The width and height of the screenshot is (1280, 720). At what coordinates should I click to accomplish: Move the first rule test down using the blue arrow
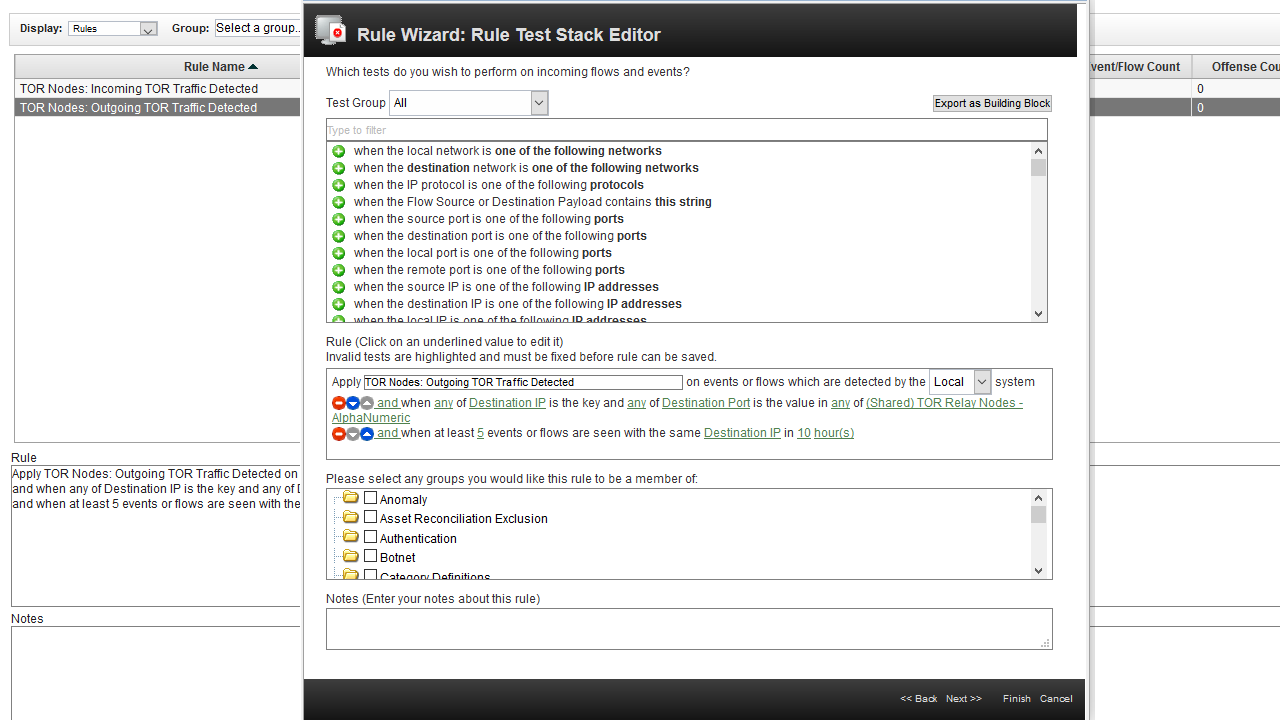point(352,403)
